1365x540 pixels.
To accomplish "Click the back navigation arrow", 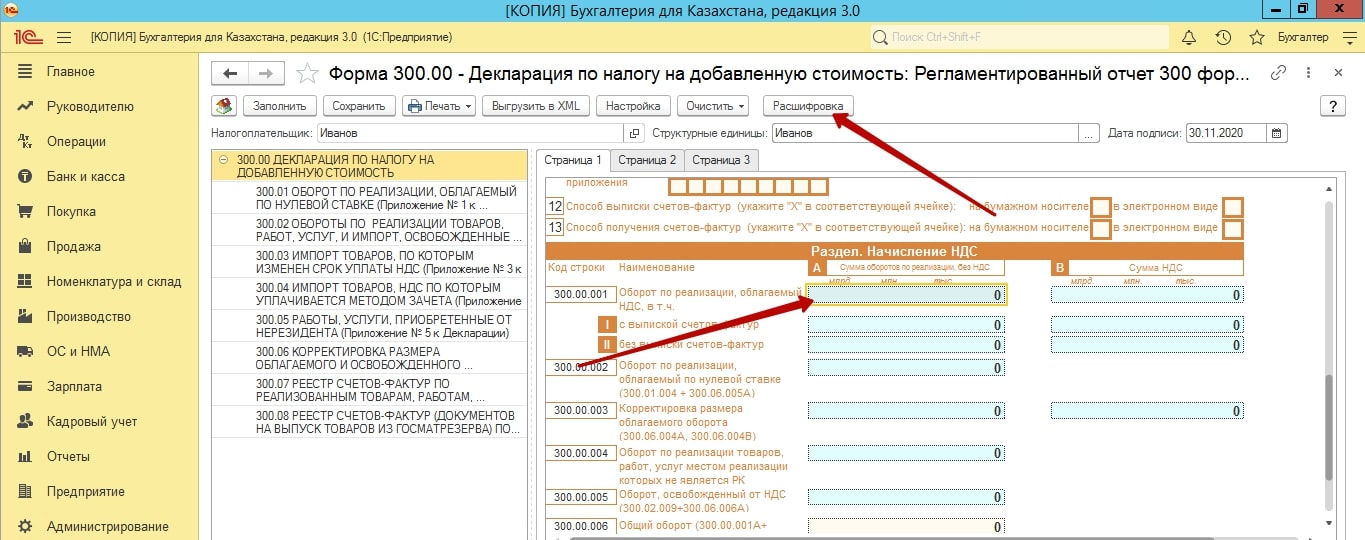I will click(x=231, y=74).
